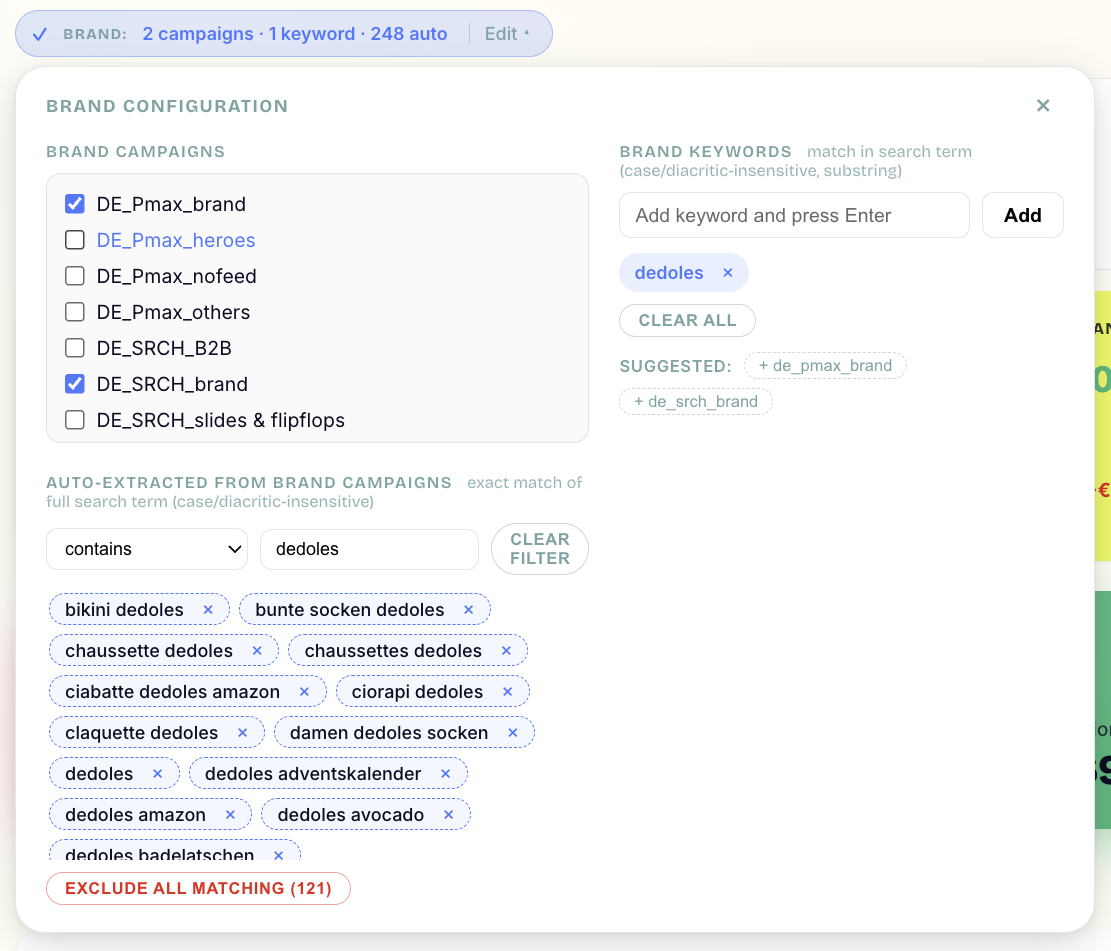Image resolution: width=1111 pixels, height=951 pixels.
Task: Close the Brand Configuration panel
Action: click(1043, 106)
